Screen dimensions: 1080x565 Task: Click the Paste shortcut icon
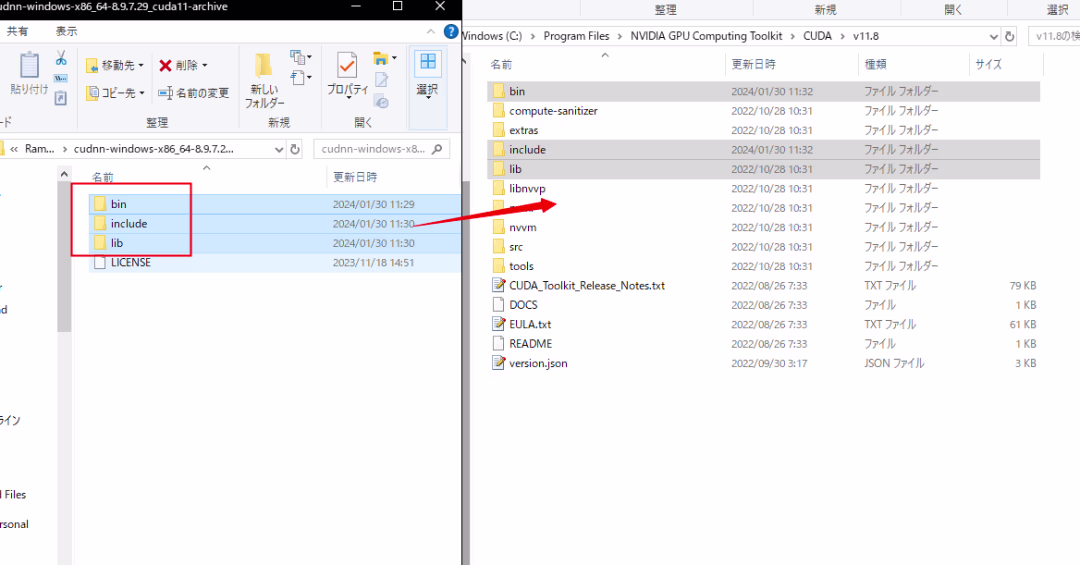click(61, 99)
